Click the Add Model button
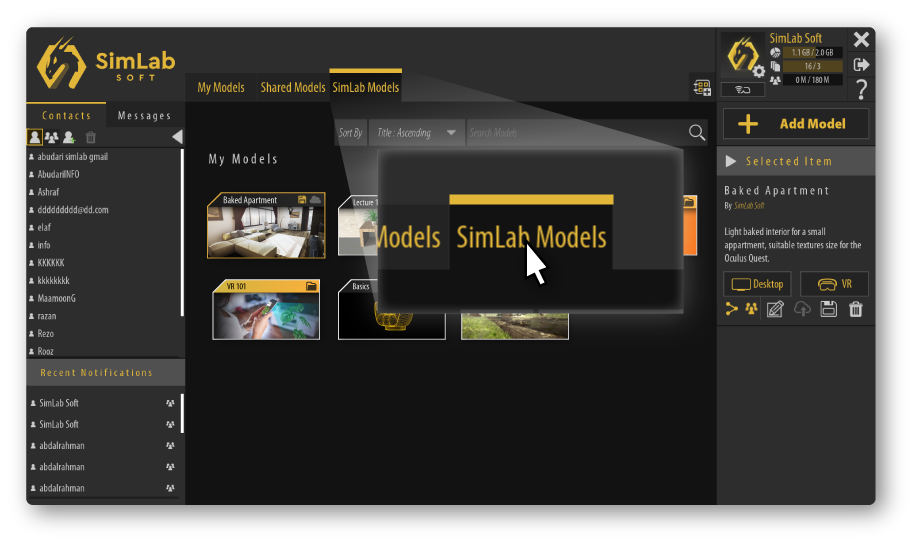Image resolution: width=916 pixels, height=545 pixels. point(796,124)
